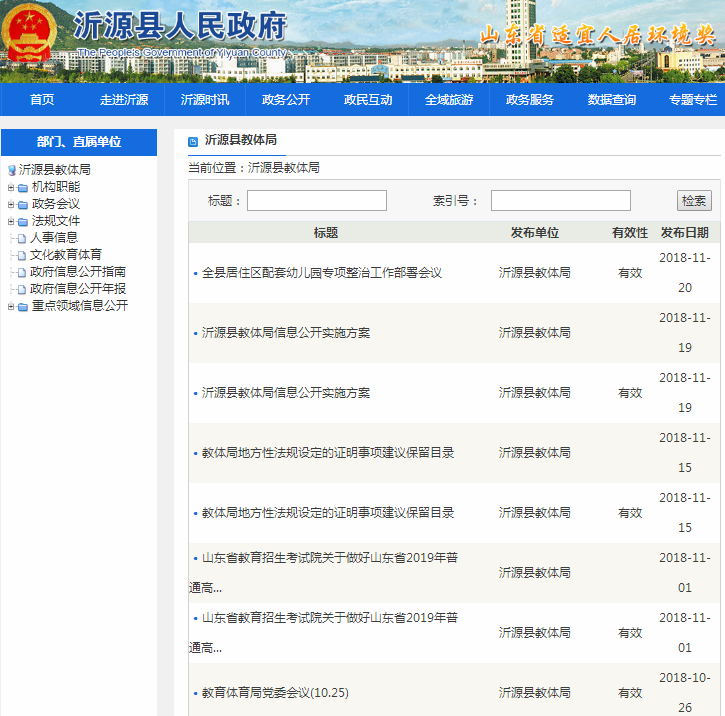This screenshot has width=725, height=716.
Task: Click the document icon beside 人事信息
Action: 21,239
